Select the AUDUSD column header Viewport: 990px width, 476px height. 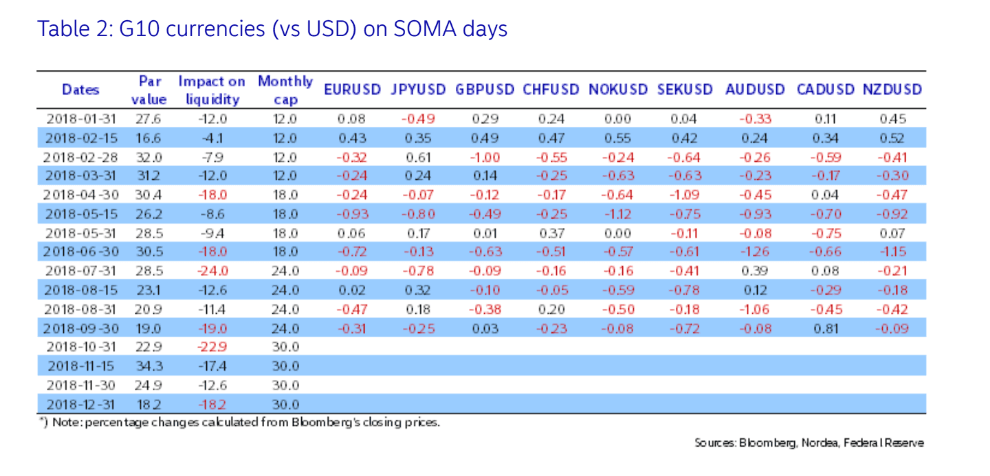[x=755, y=90]
